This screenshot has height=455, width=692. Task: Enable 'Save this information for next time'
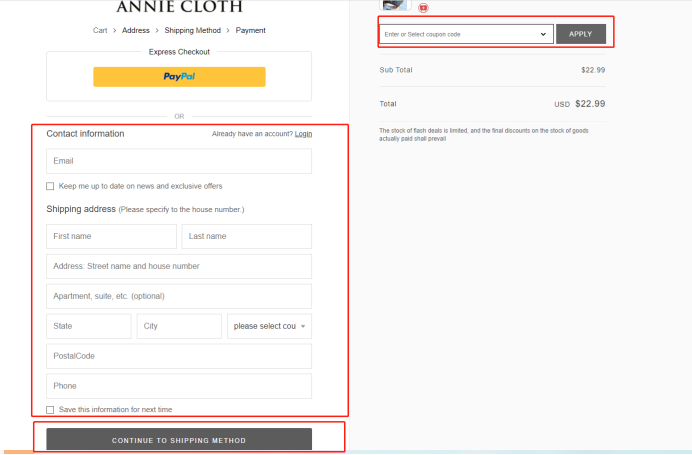pos(51,410)
